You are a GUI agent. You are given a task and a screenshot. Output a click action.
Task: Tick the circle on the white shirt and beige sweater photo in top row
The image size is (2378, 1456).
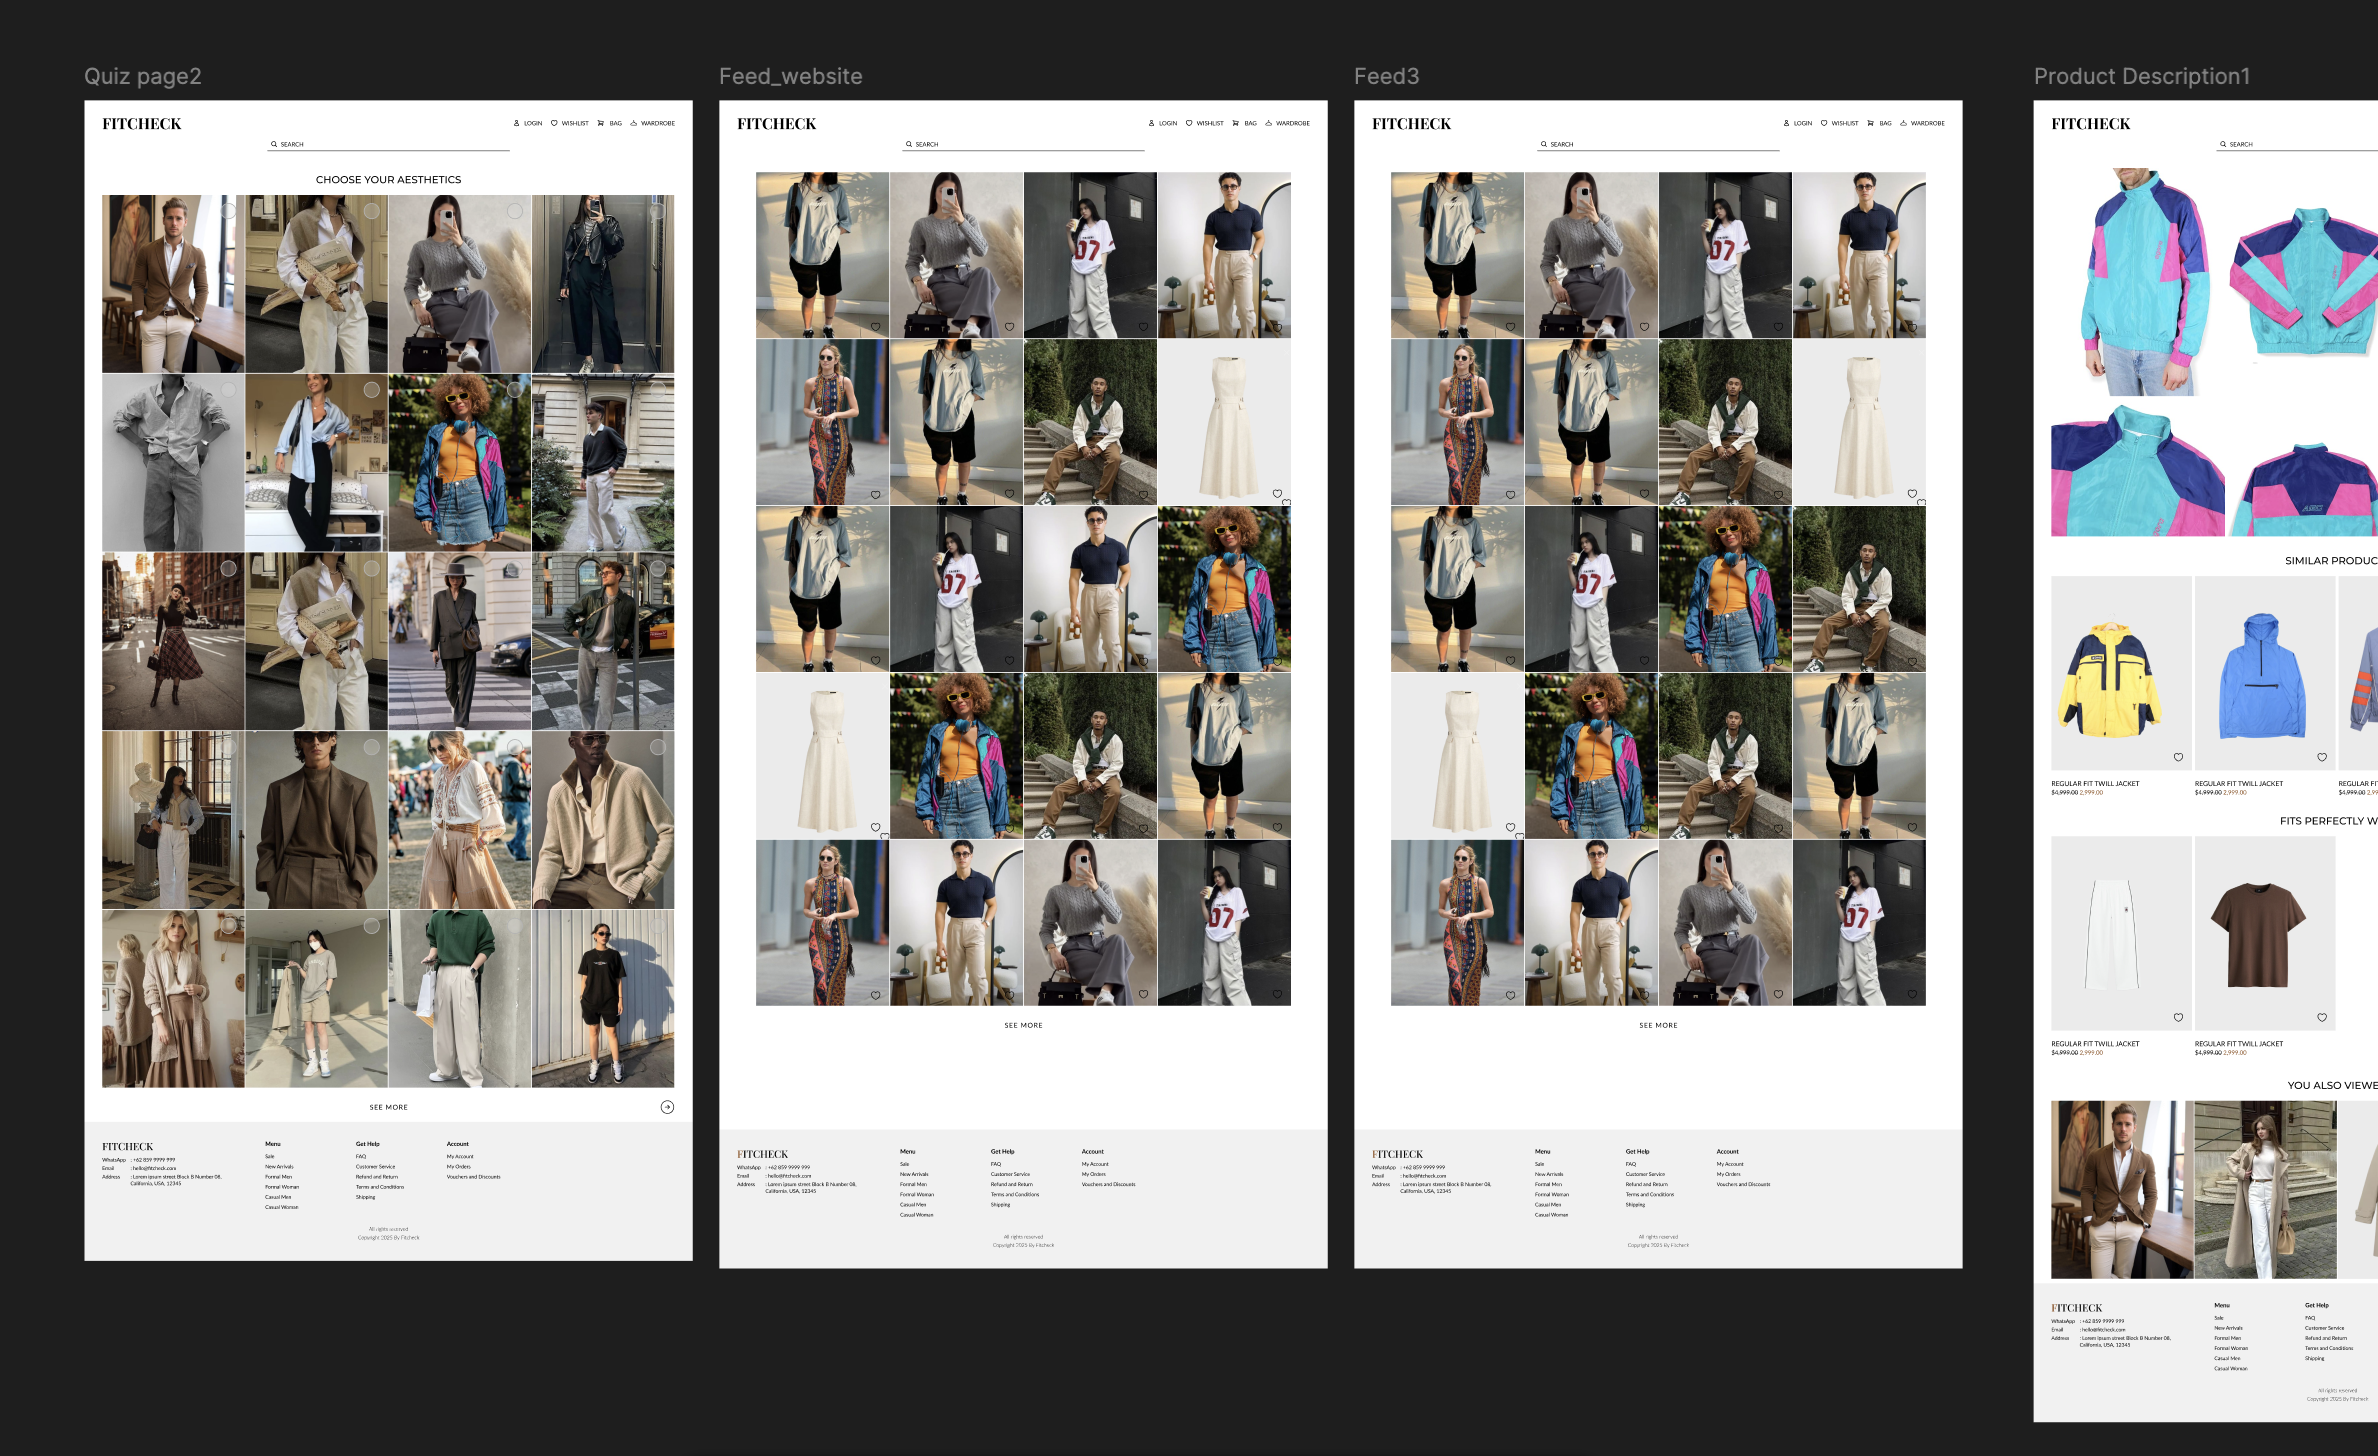[371, 211]
